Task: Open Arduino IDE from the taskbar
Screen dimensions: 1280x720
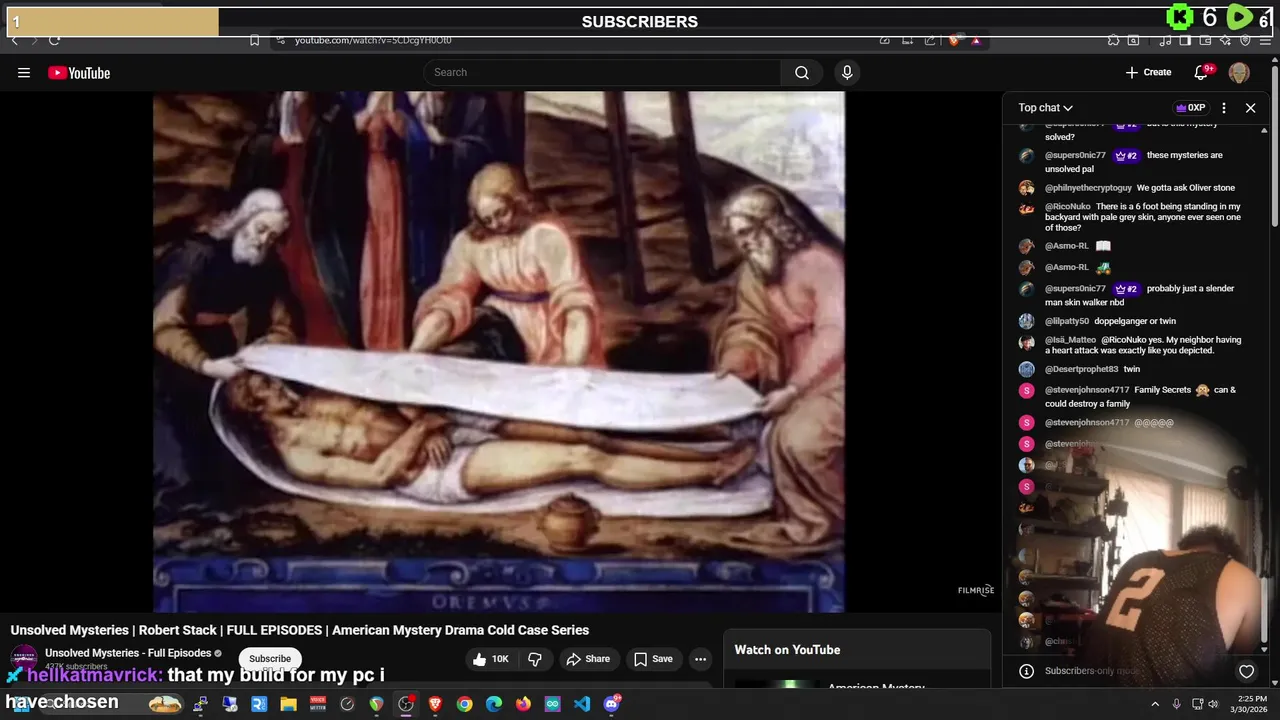Action: click(x=552, y=704)
